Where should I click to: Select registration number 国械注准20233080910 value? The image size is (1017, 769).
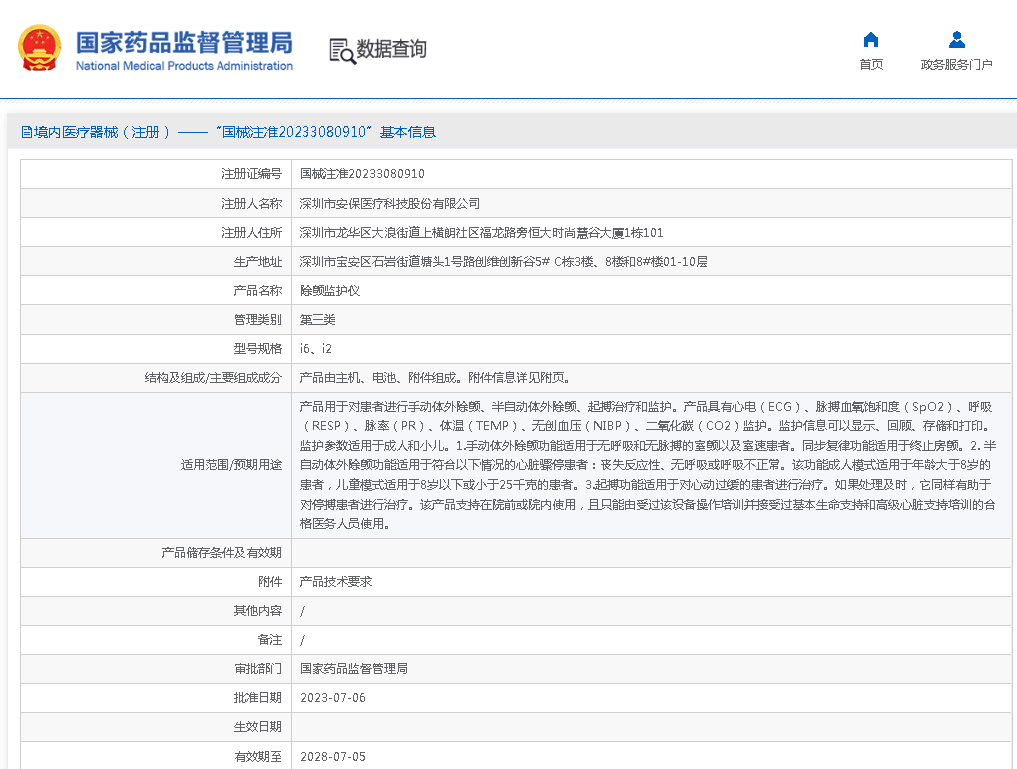point(362,174)
